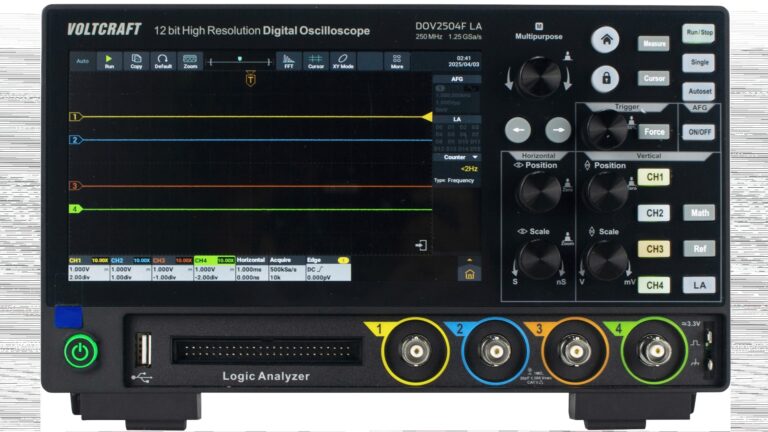The width and height of the screenshot is (768, 432).
Task: Push the Multipurpose knob
Action: 539,77
